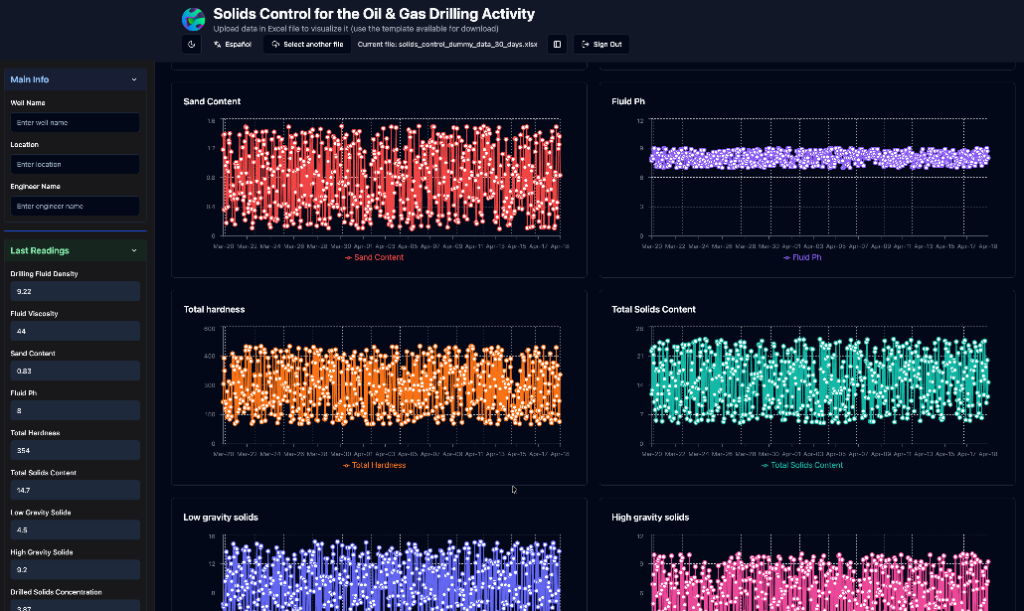1024x611 pixels.
Task: Click the Current file name text
Action: click(x=447, y=44)
